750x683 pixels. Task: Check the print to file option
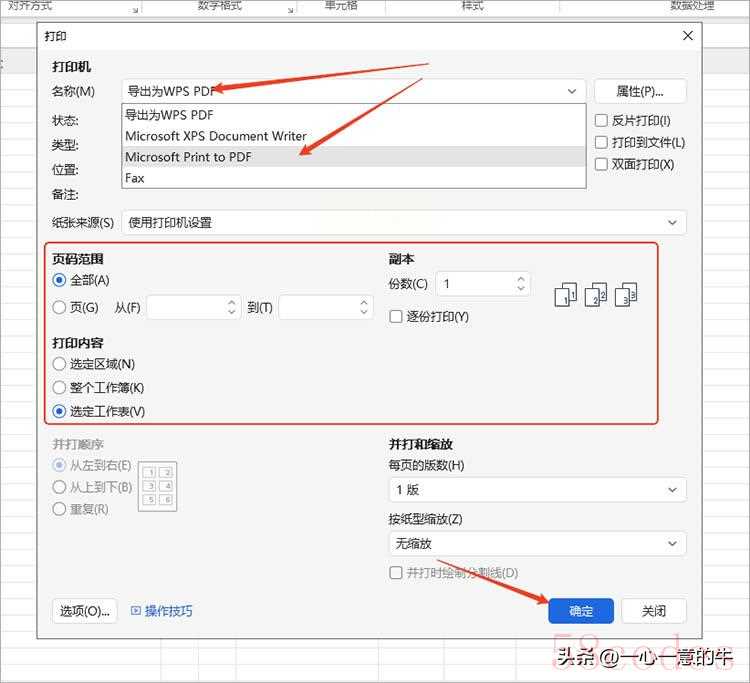[x=601, y=143]
